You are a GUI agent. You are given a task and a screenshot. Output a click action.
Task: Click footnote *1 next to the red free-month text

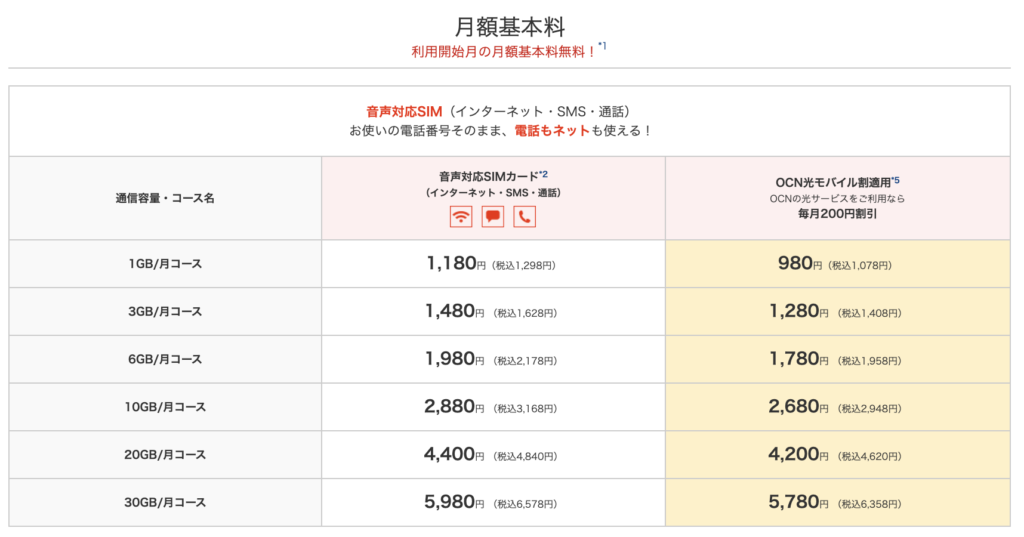[601, 46]
